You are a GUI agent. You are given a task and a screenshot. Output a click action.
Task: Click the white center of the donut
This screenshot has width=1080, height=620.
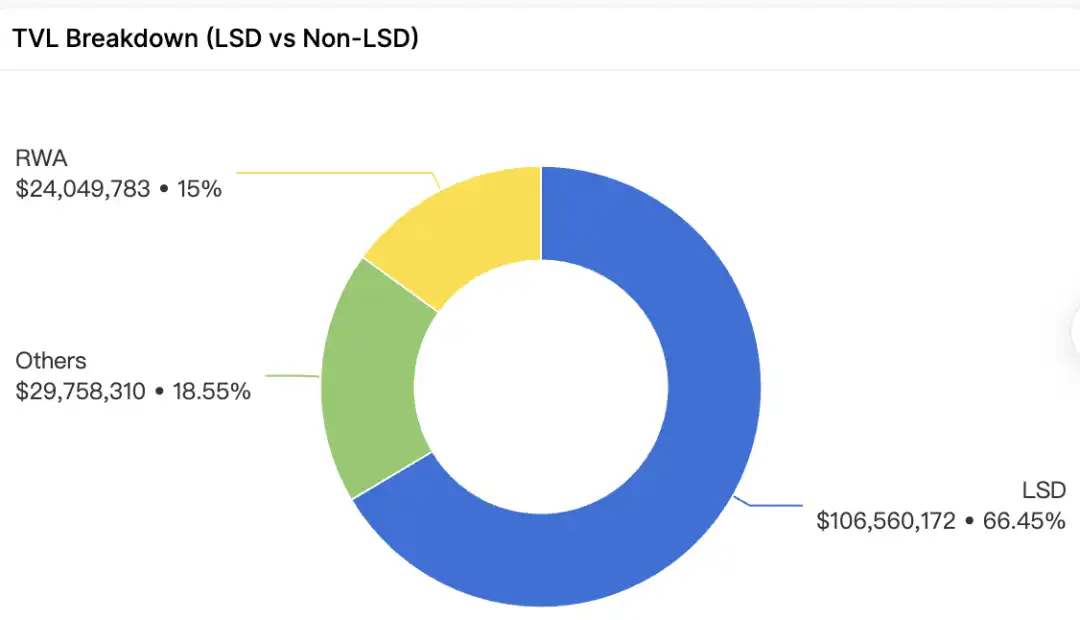click(x=540, y=386)
